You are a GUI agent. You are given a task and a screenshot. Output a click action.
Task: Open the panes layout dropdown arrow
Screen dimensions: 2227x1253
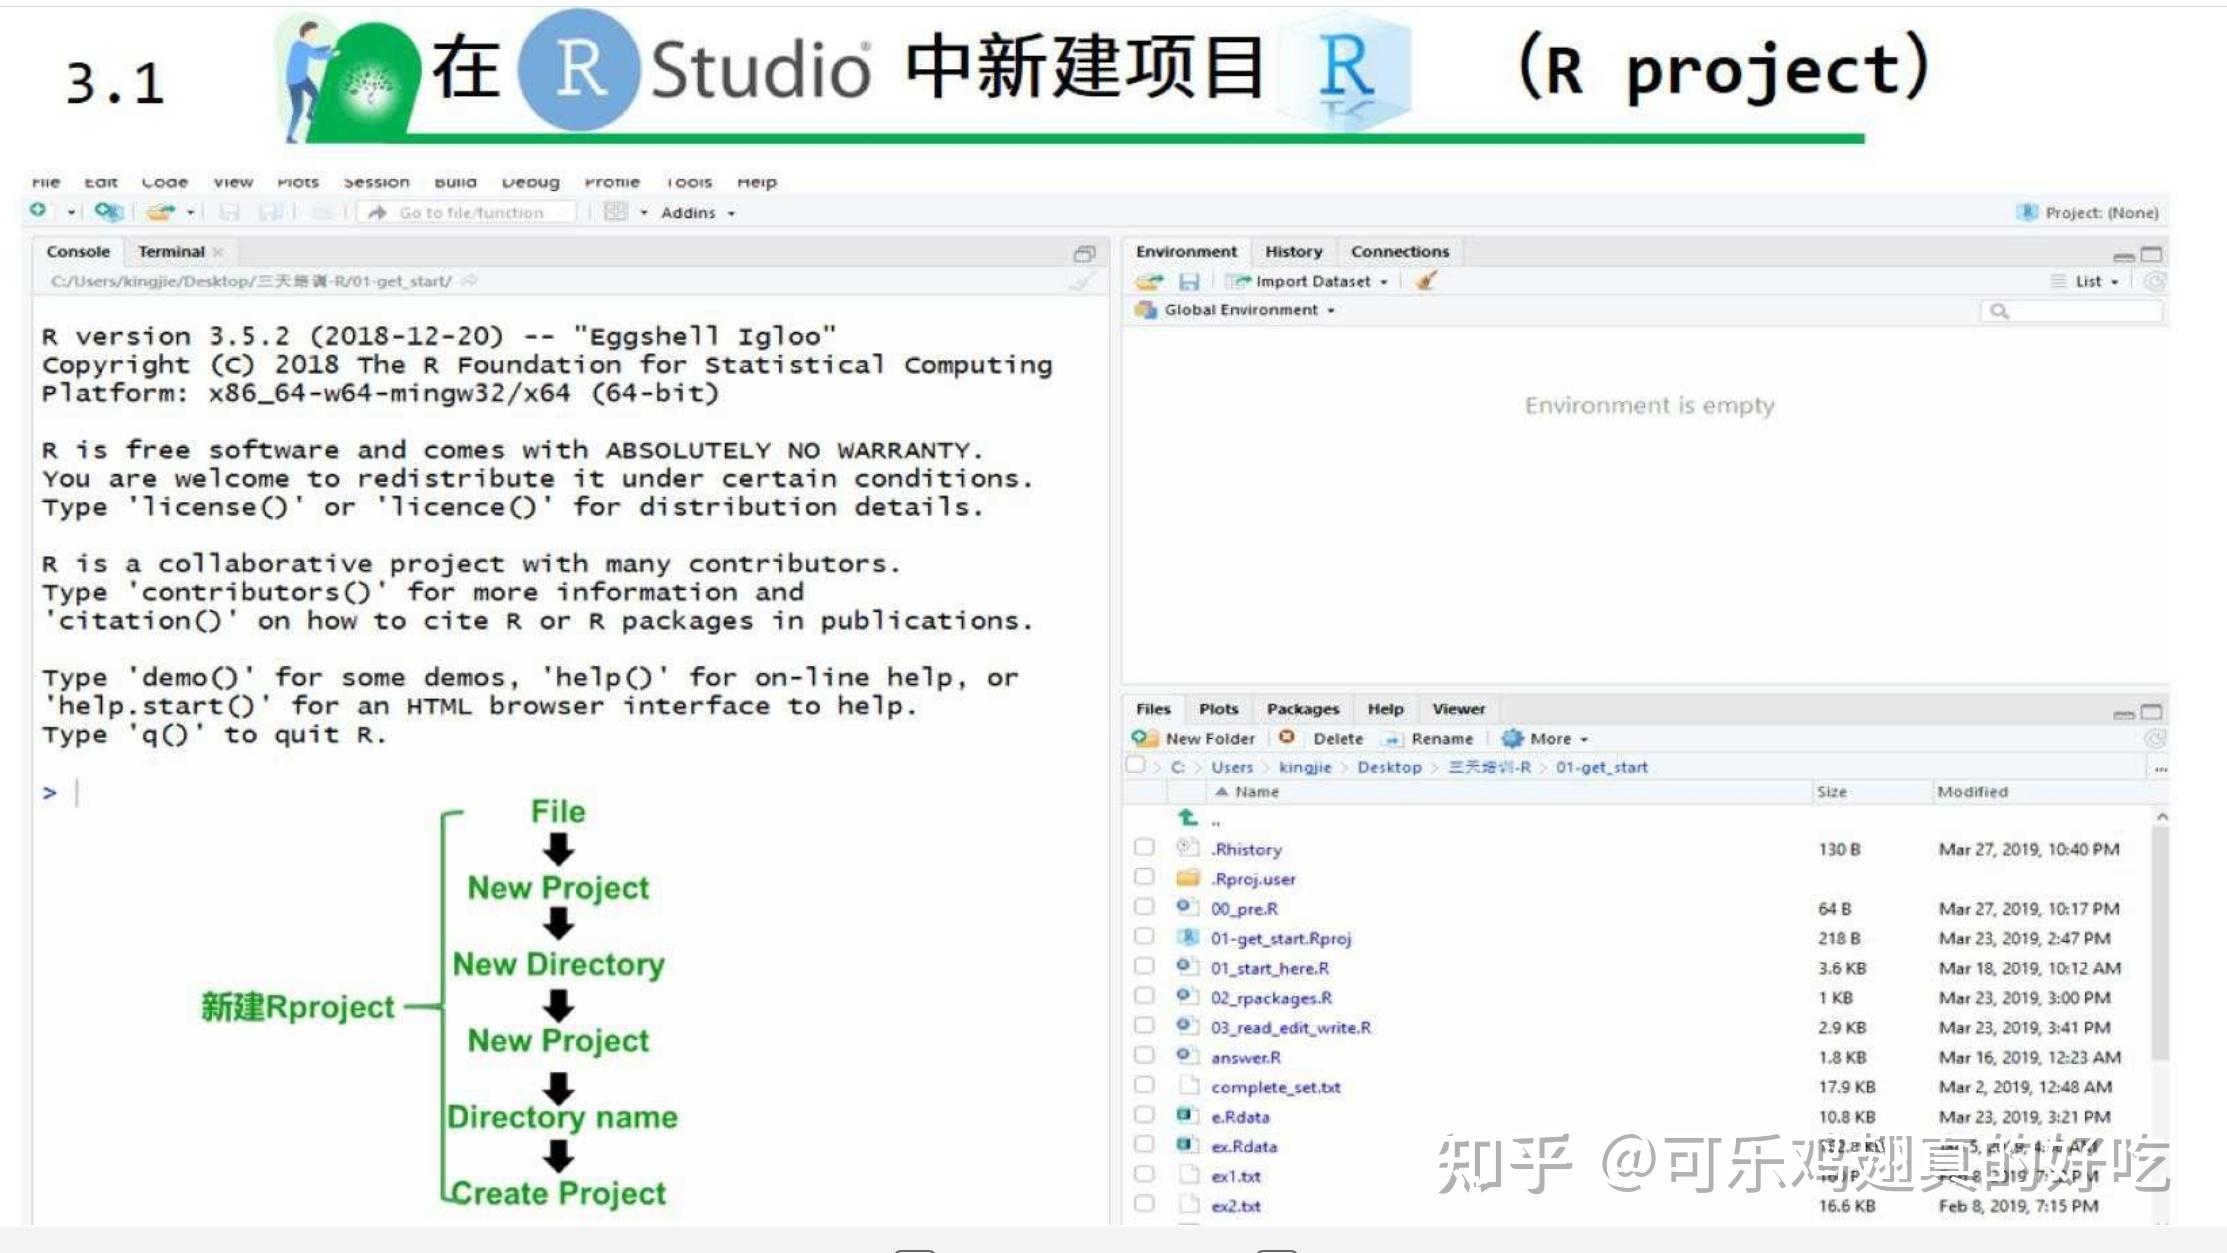point(643,213)
